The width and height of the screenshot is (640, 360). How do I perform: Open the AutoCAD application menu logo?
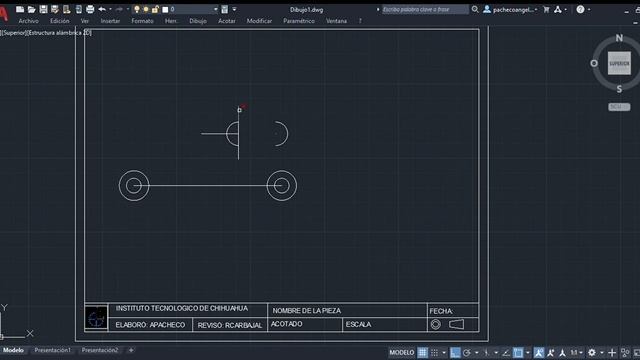4,14
